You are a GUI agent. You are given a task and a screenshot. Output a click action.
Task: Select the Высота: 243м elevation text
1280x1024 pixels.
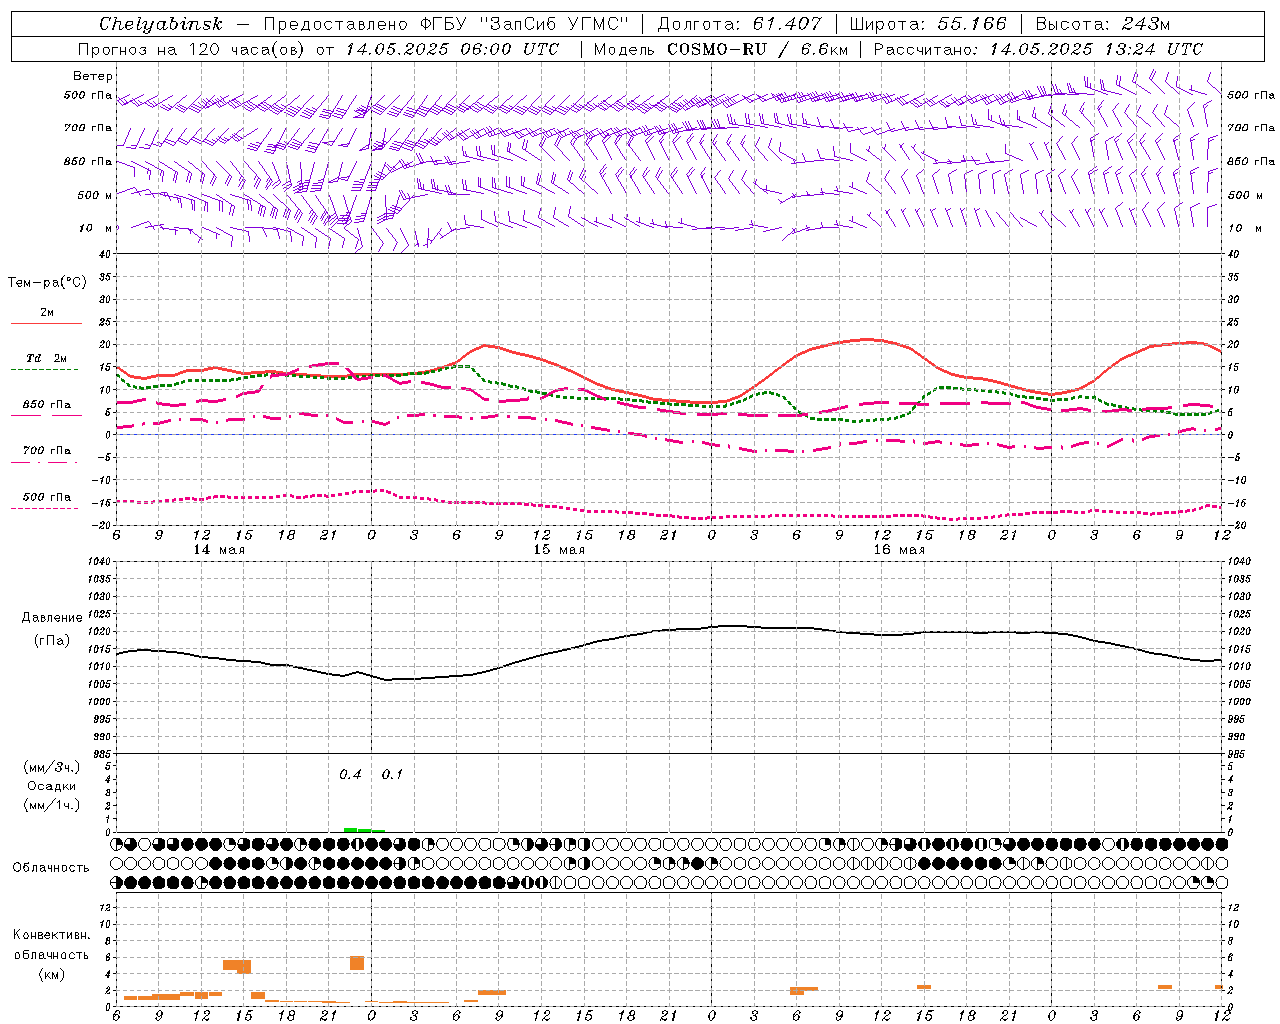tap(1103, 23)
